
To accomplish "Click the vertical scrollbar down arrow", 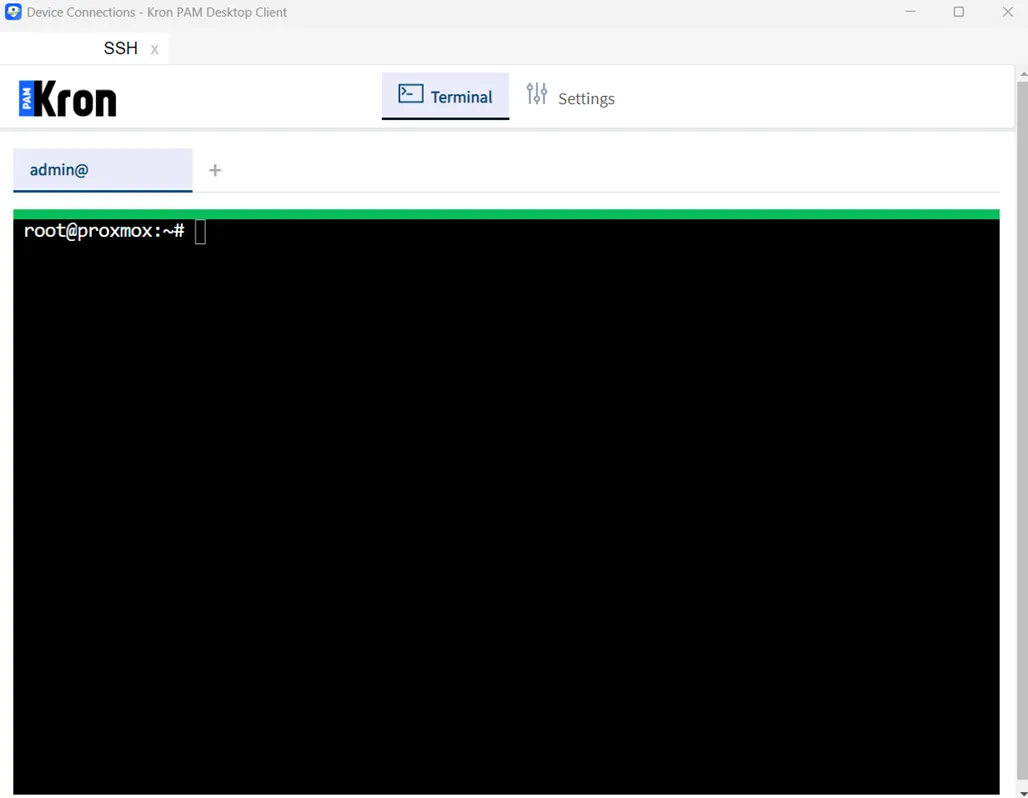I will (x=1023, y=793).
